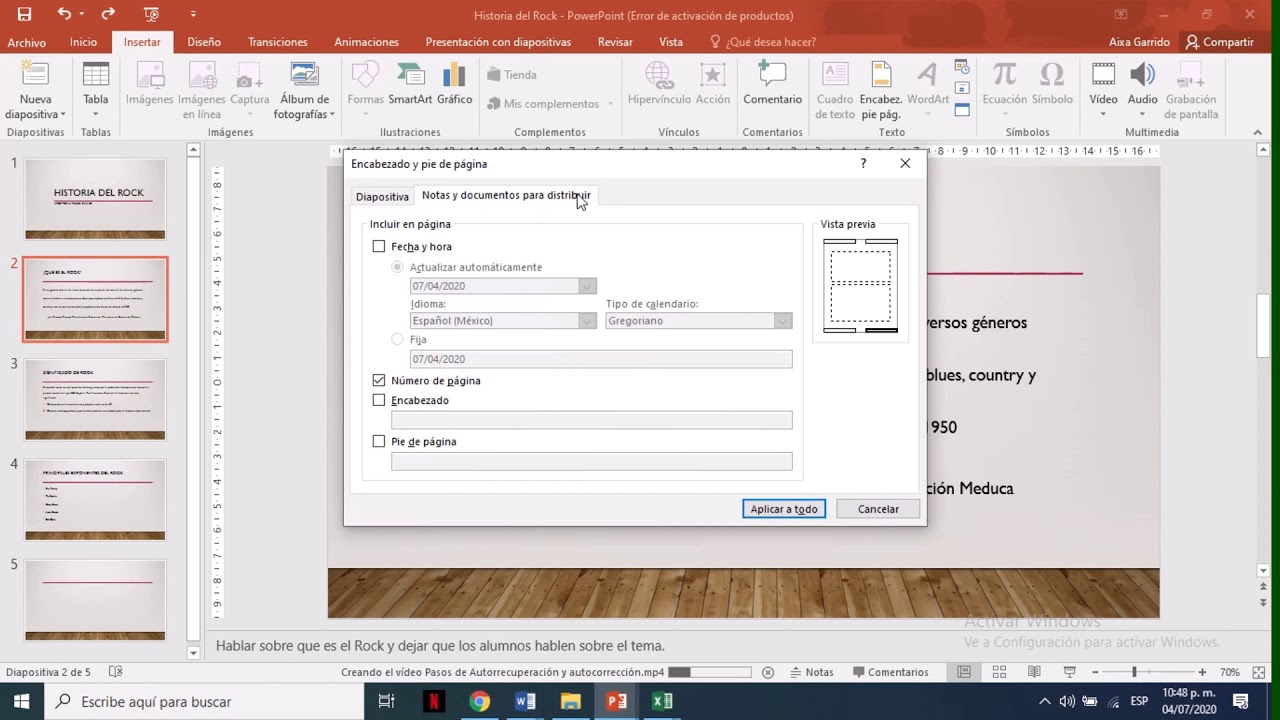Insert a Vídeo into slide

(1103, 90)
